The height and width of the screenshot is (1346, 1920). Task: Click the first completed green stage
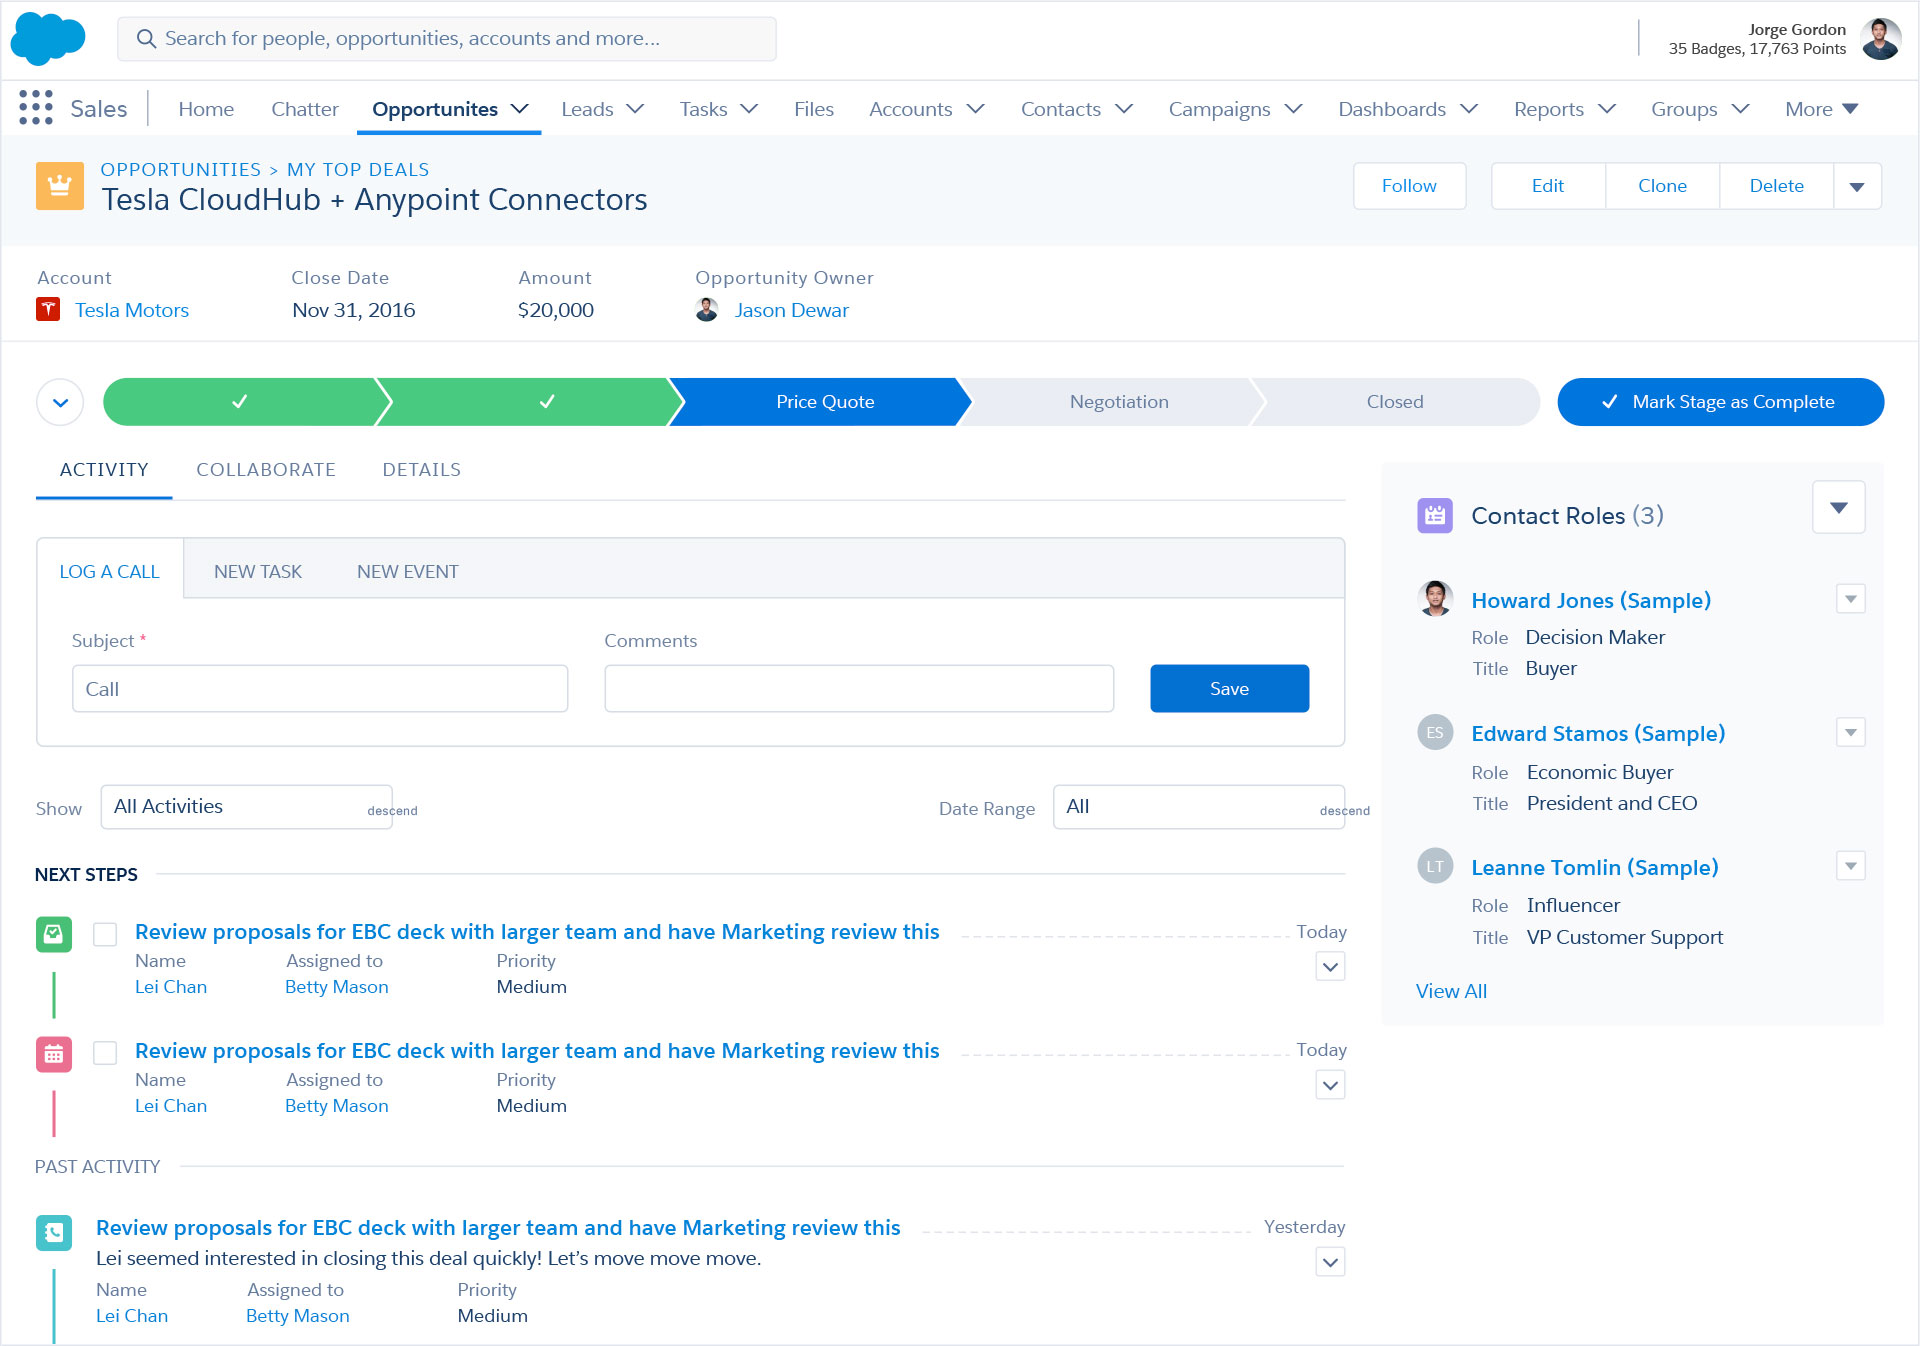coord(240,402)
